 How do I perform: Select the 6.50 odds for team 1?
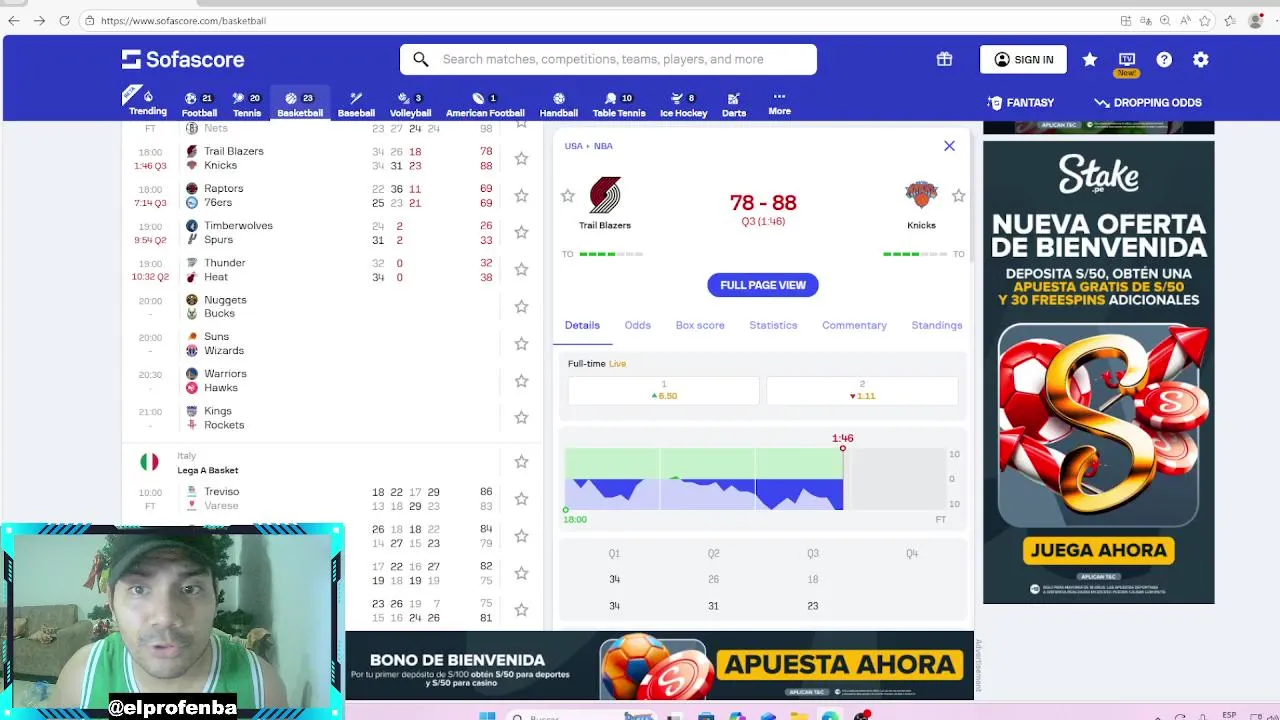[x=664, y=390]
